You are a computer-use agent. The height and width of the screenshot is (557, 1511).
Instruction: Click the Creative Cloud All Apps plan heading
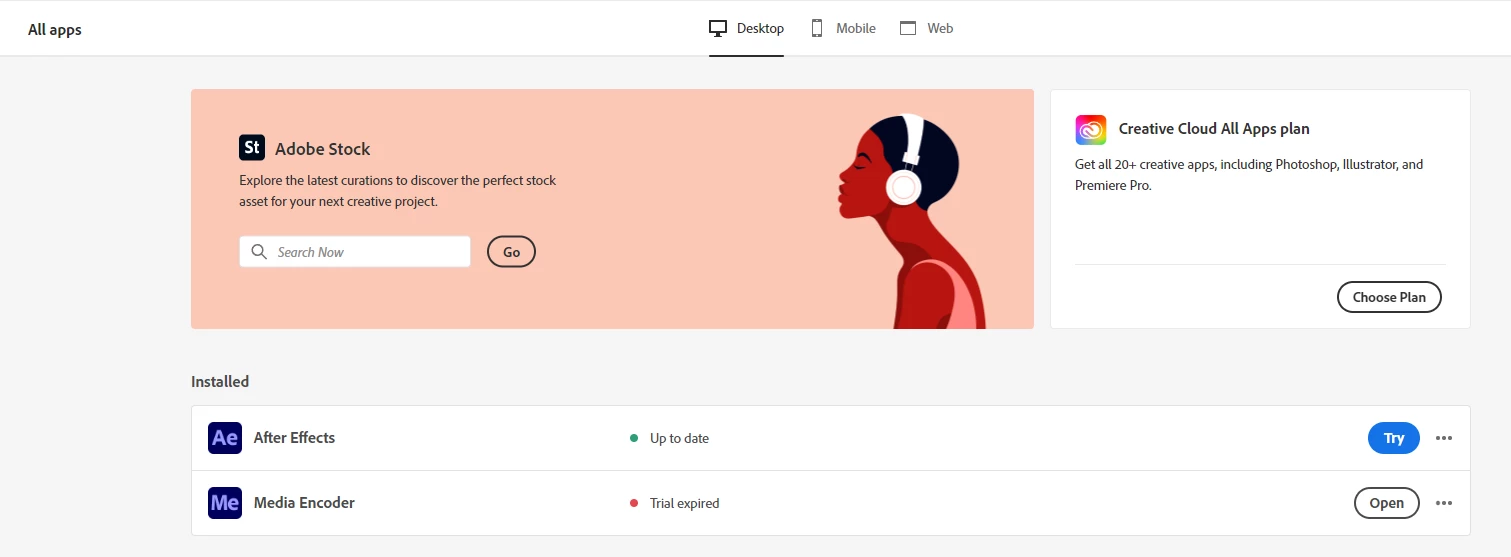click(1214, 129)
